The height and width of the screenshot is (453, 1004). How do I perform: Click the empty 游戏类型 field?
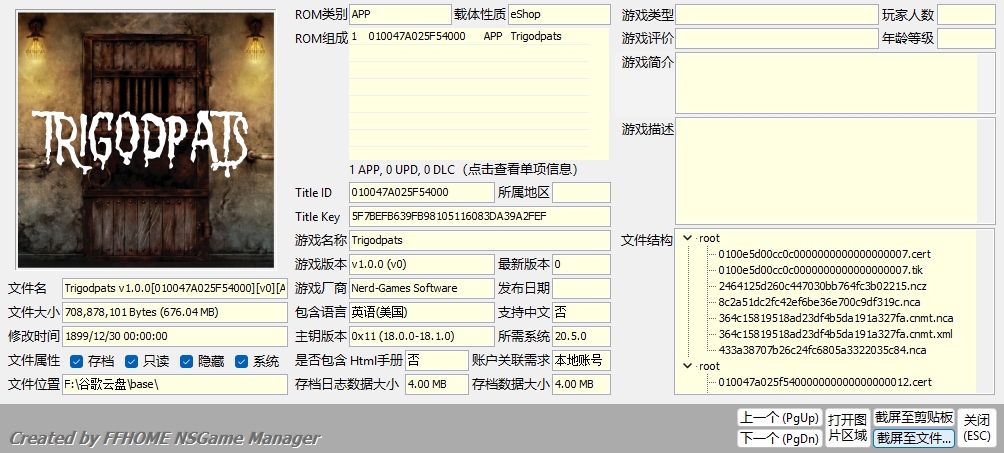point(777,14)
